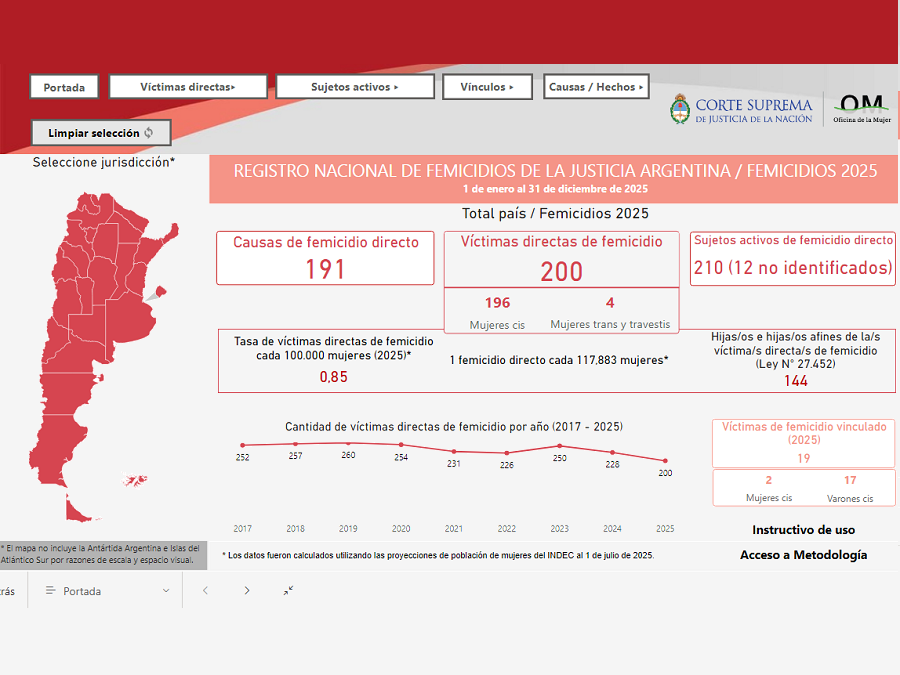Click the 2025 data point labeled 200

pos(665,460)
